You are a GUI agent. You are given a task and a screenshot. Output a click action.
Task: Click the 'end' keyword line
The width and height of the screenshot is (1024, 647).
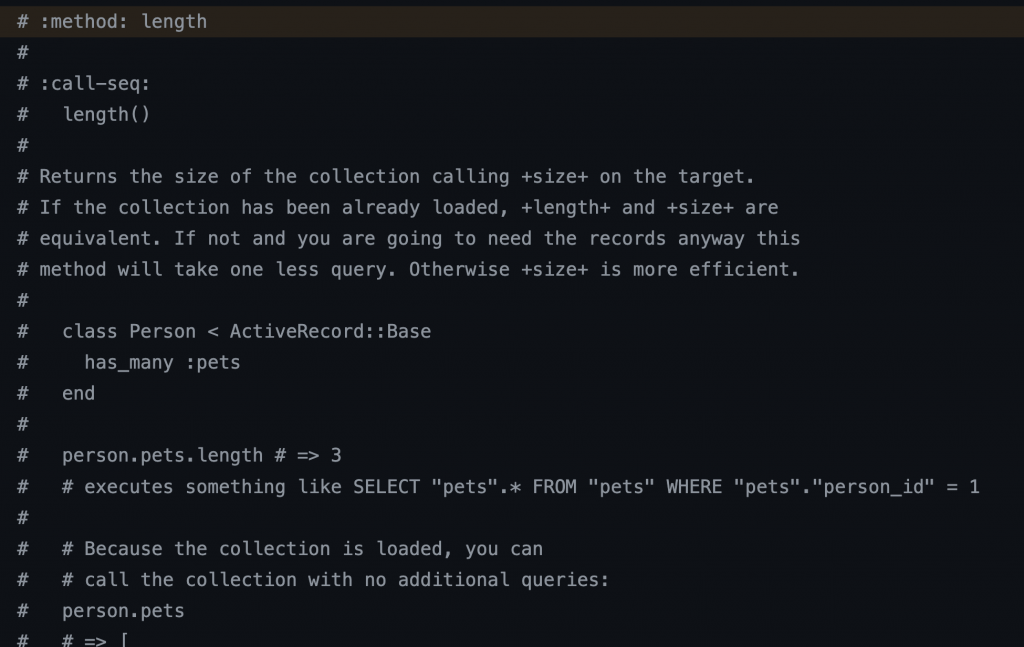[78, 393]
